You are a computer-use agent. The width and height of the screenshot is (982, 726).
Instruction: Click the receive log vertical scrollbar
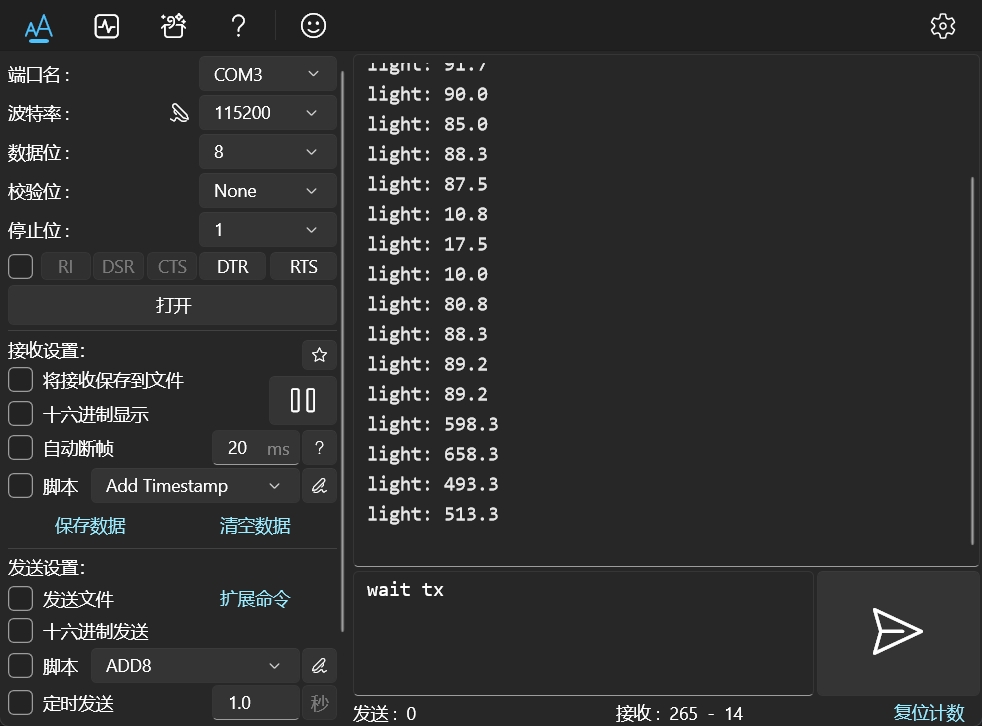(972, 360)
